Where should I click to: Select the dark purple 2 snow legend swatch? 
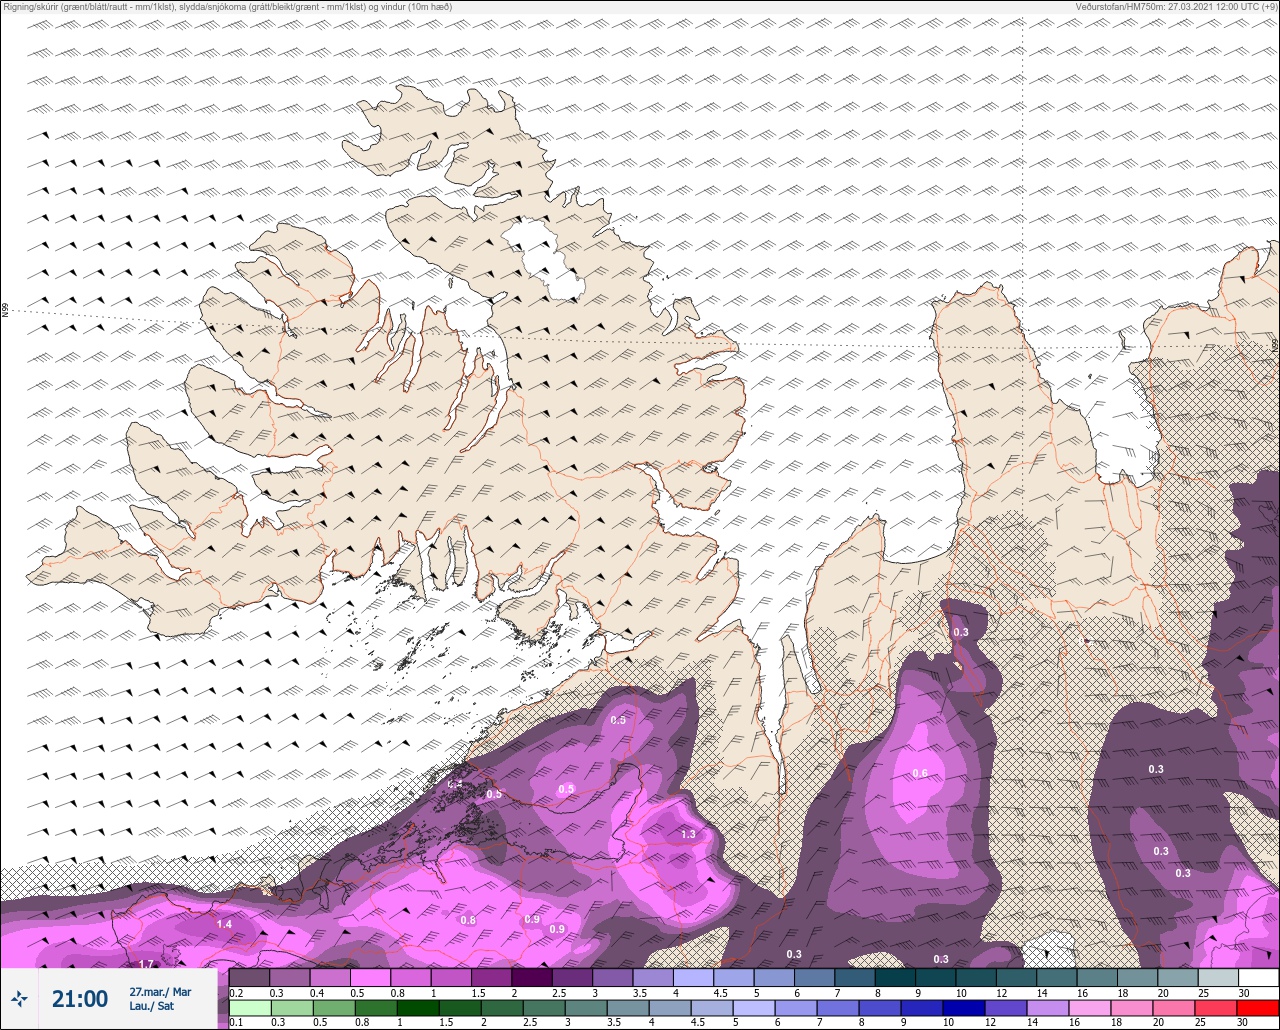click(x=531, y=977)
